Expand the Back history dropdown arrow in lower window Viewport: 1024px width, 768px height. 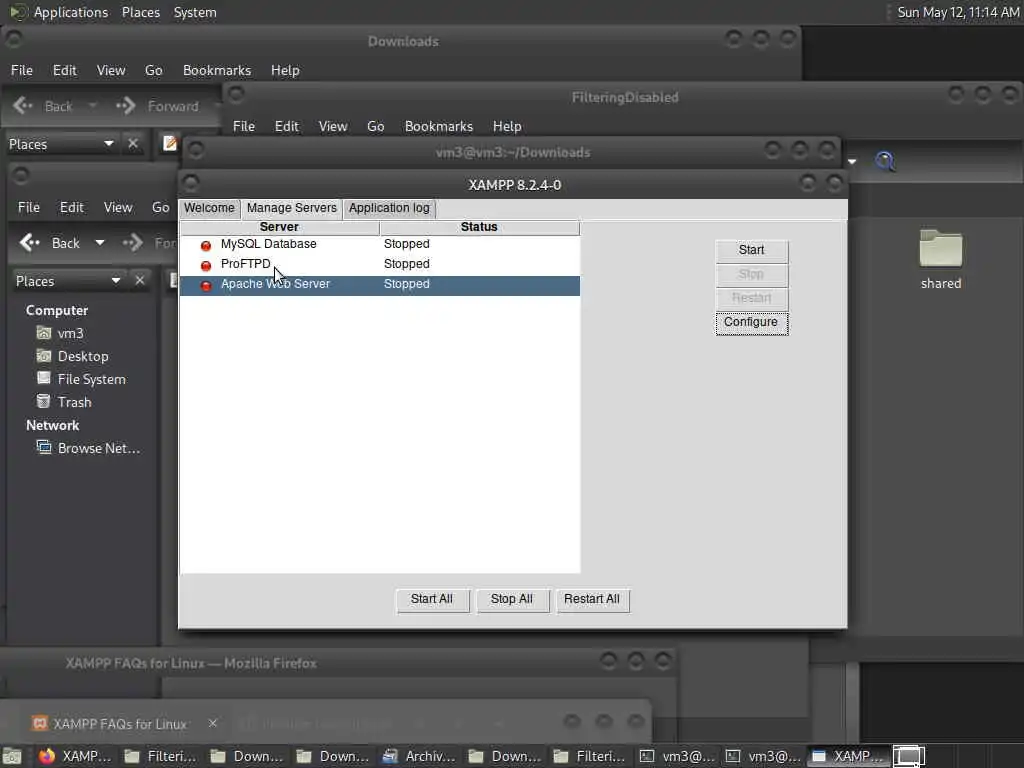pyautogui.click(x=100, y=243)
